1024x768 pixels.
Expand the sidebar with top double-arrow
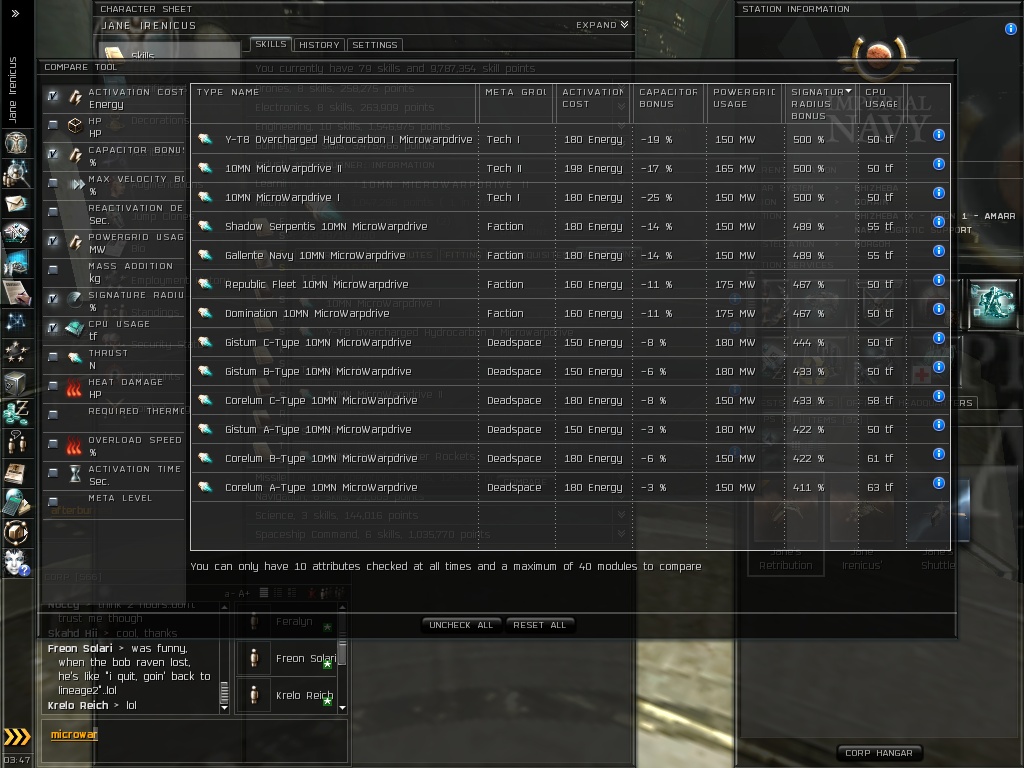click(16, 13)
